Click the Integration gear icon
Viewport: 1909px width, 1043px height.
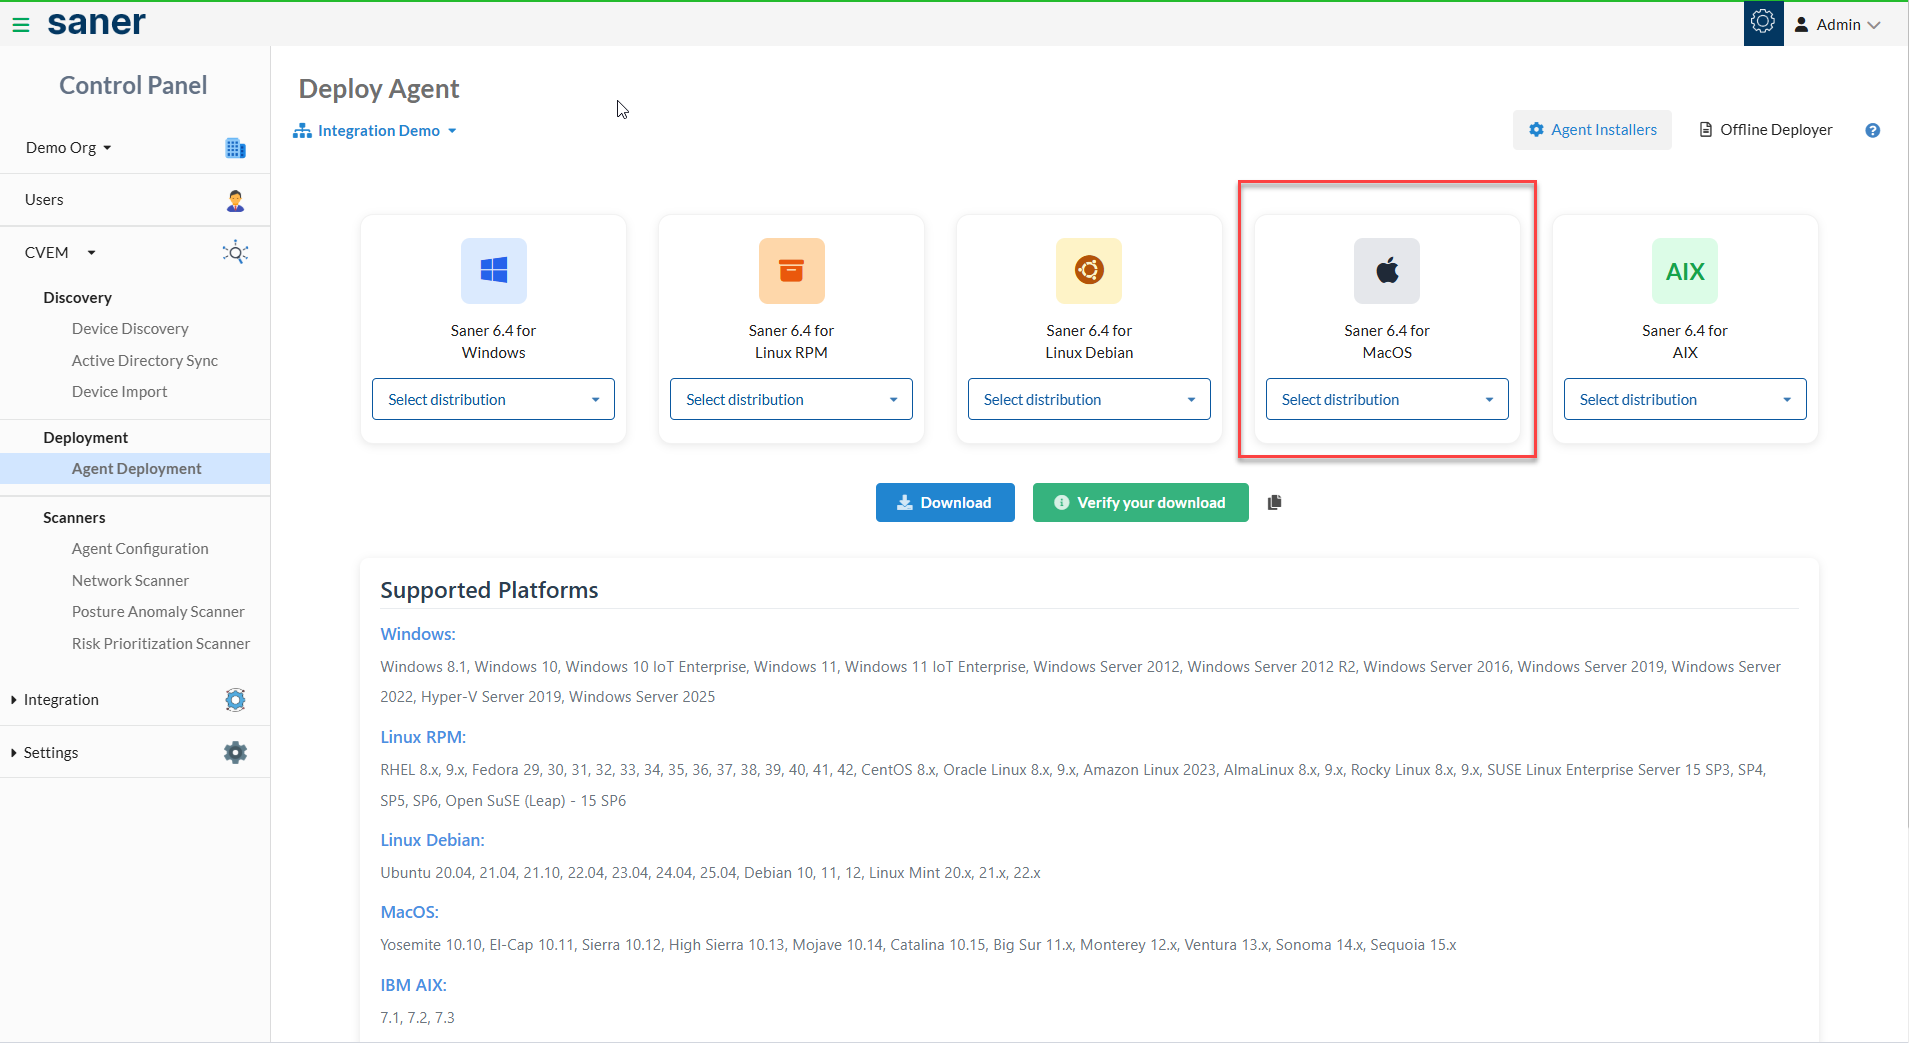pyautogui.click(x=235, y=700)
